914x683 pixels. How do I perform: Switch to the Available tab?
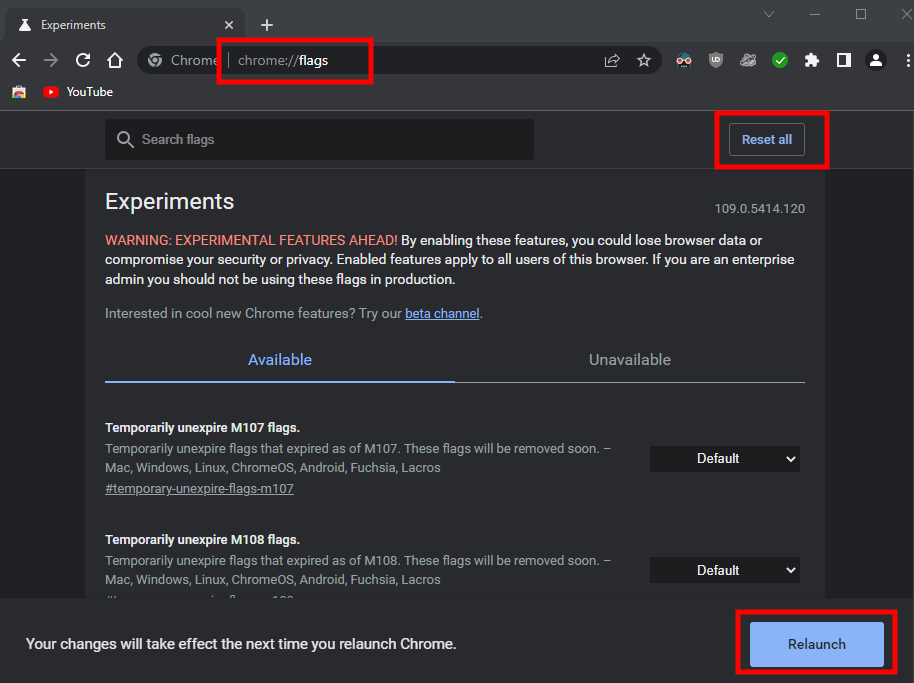[280, 360]
